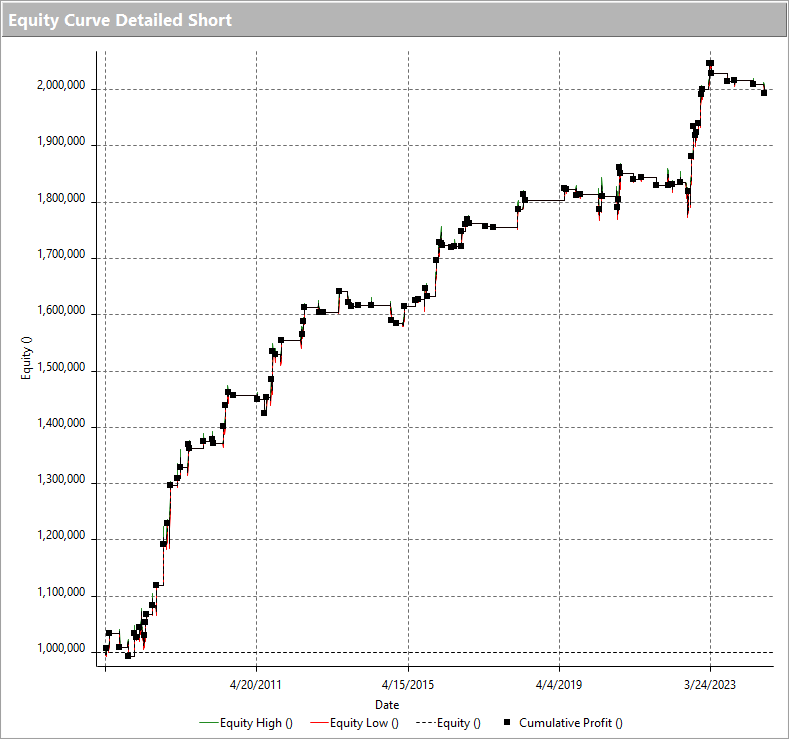Viewport: 789px width, 739px height.
Task: Click the 1,700,000 y-axis label
Action: click(x=61, y=255)
